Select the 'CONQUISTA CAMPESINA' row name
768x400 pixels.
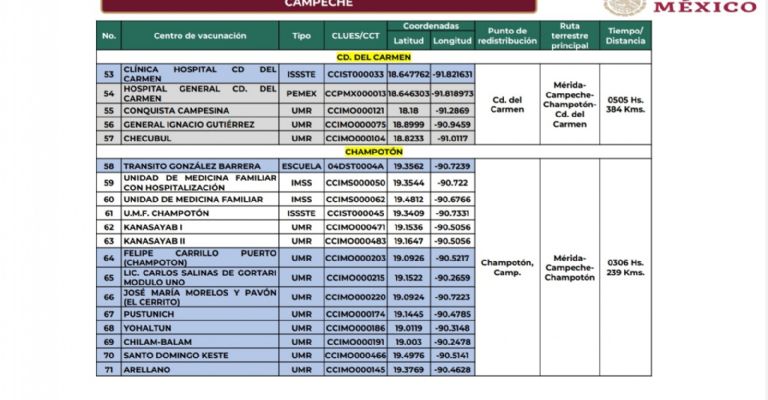coord(200,111)
